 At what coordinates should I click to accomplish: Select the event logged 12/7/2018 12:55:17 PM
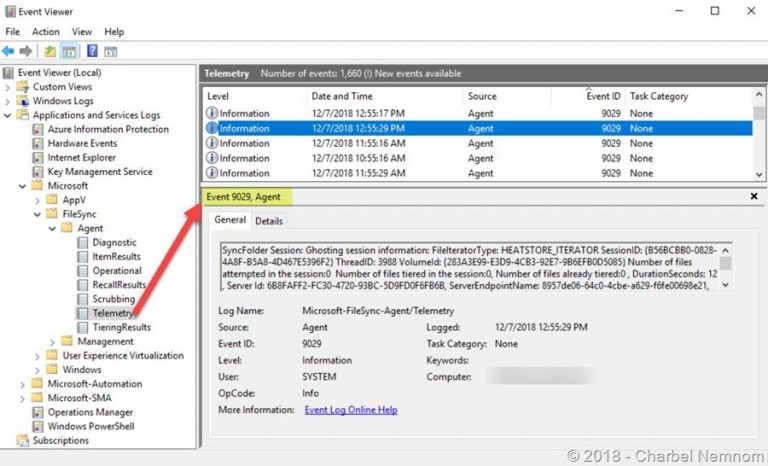(x=478, y=114)
